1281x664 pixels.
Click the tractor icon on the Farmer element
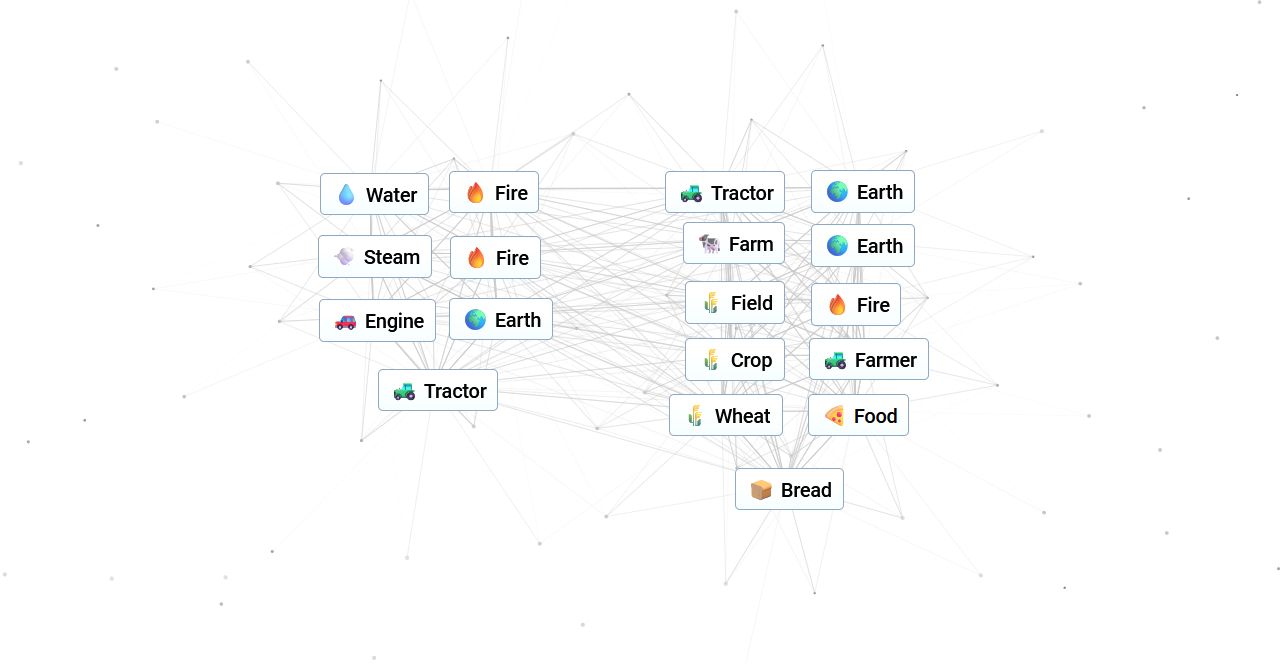pos(835,360)
